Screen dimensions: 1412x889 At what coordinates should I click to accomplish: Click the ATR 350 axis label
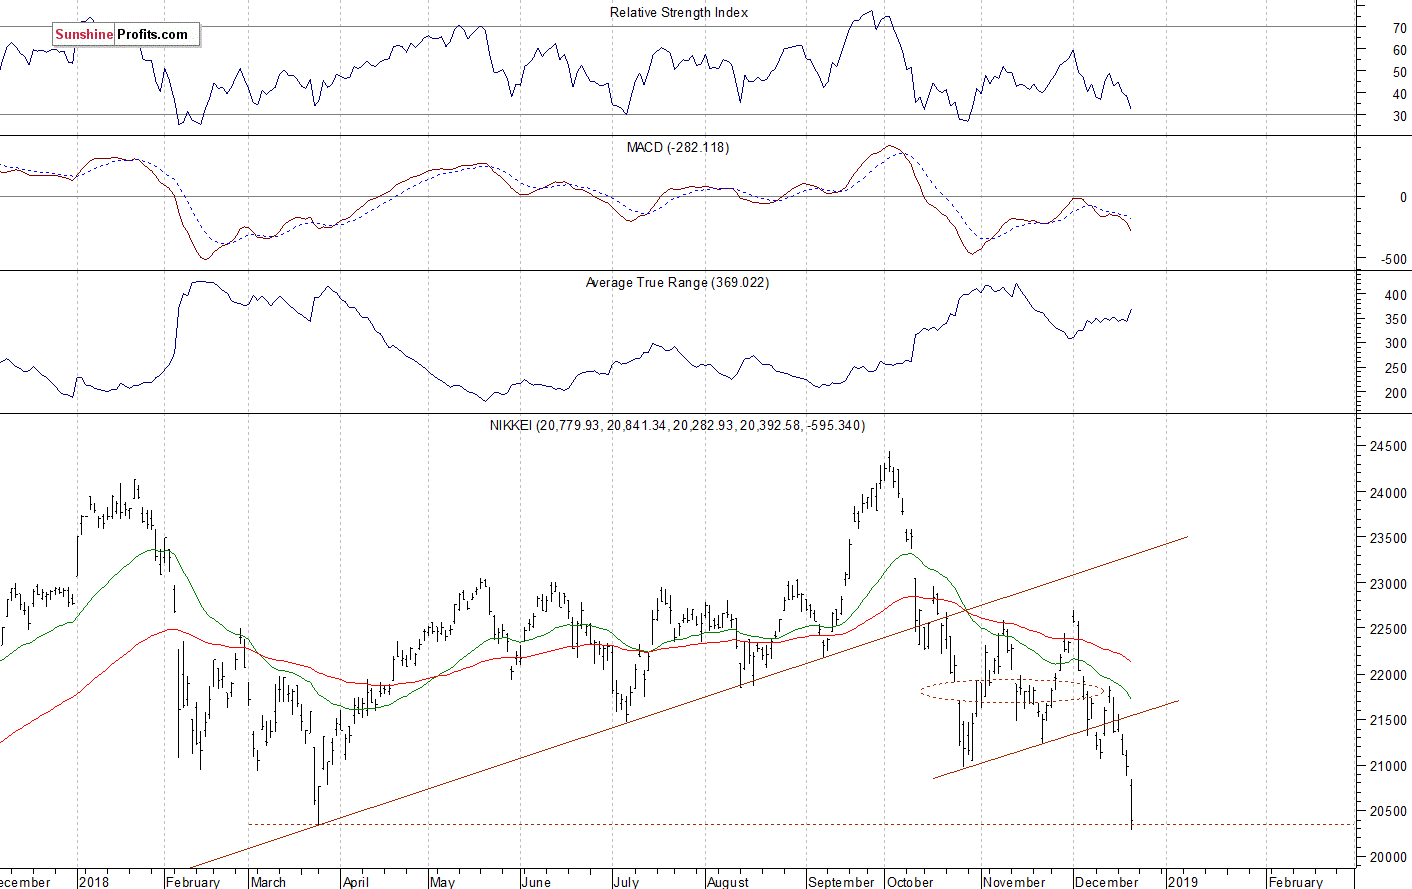pyautogui.click(x=1396, y=320)
